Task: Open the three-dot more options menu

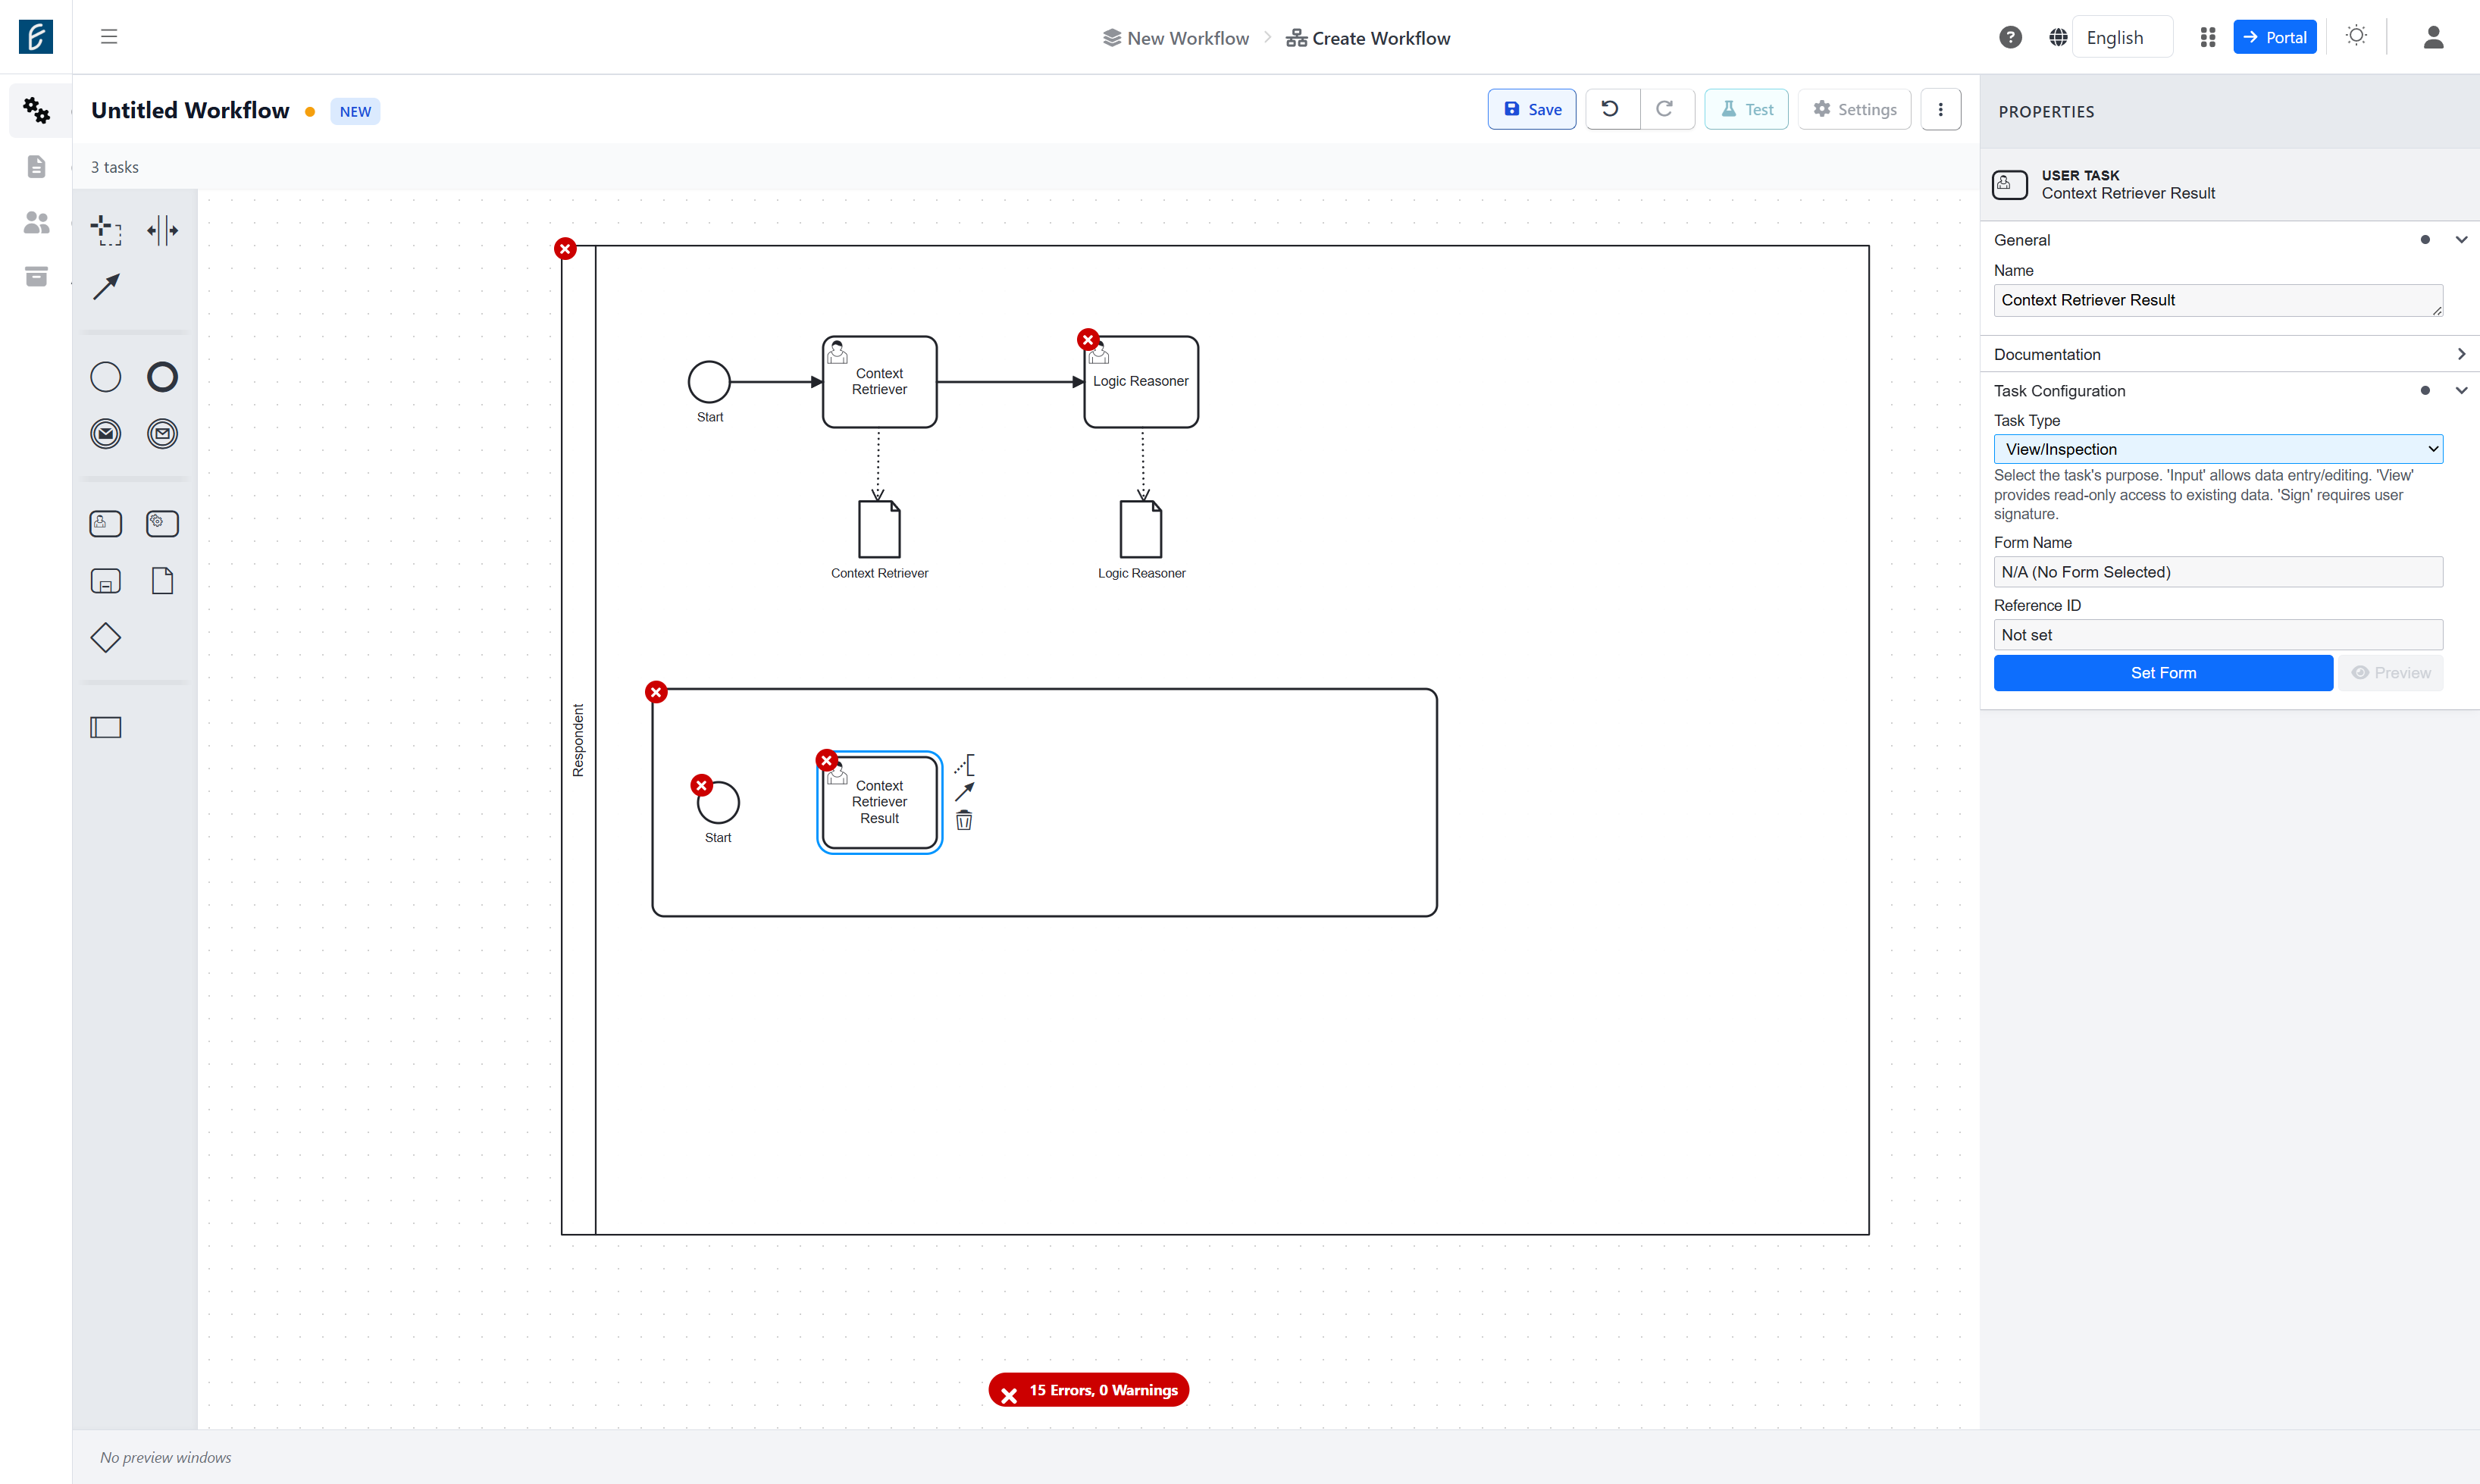Action: pos(1940,109)
